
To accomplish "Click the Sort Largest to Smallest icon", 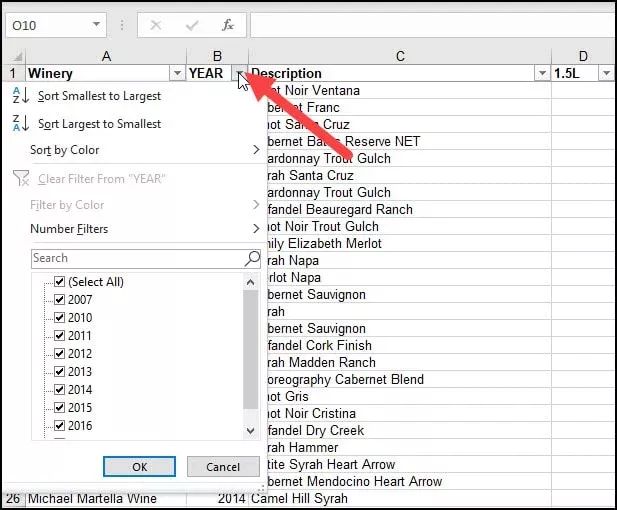I will point(19,123).
